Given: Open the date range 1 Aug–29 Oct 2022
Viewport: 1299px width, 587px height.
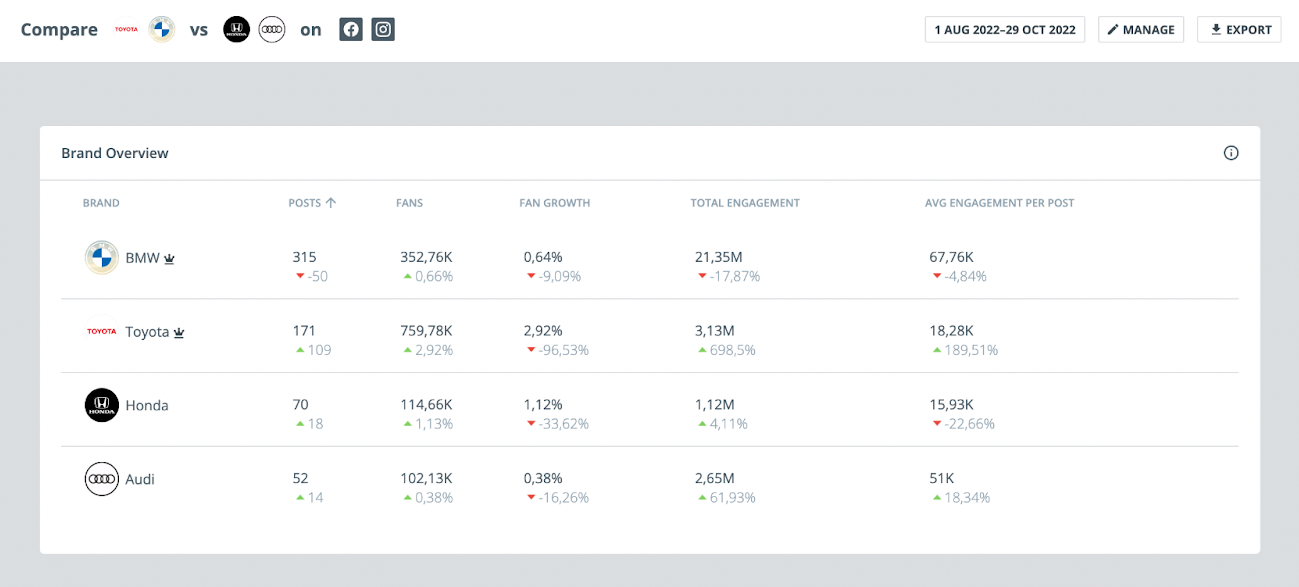Looking at the screenshot, I should [1005, 29].
